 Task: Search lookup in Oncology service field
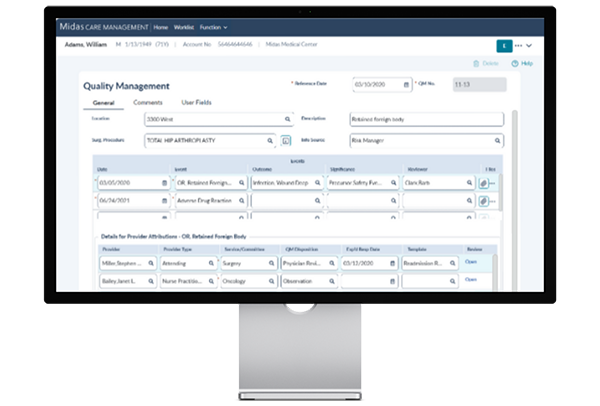click(x=271, y=281)
